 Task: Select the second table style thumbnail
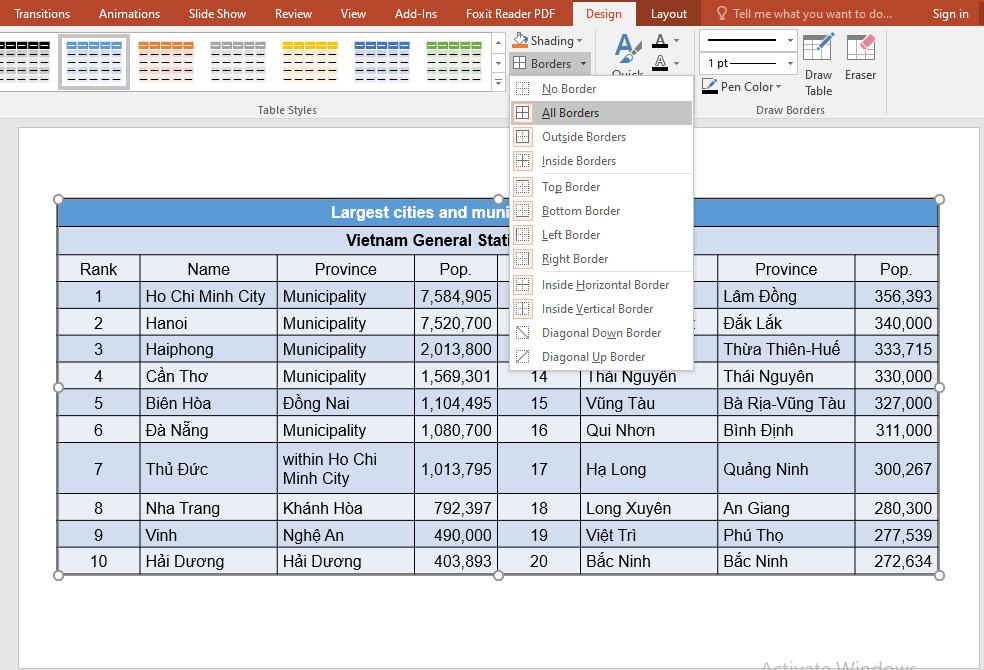(x=96, y=60)
